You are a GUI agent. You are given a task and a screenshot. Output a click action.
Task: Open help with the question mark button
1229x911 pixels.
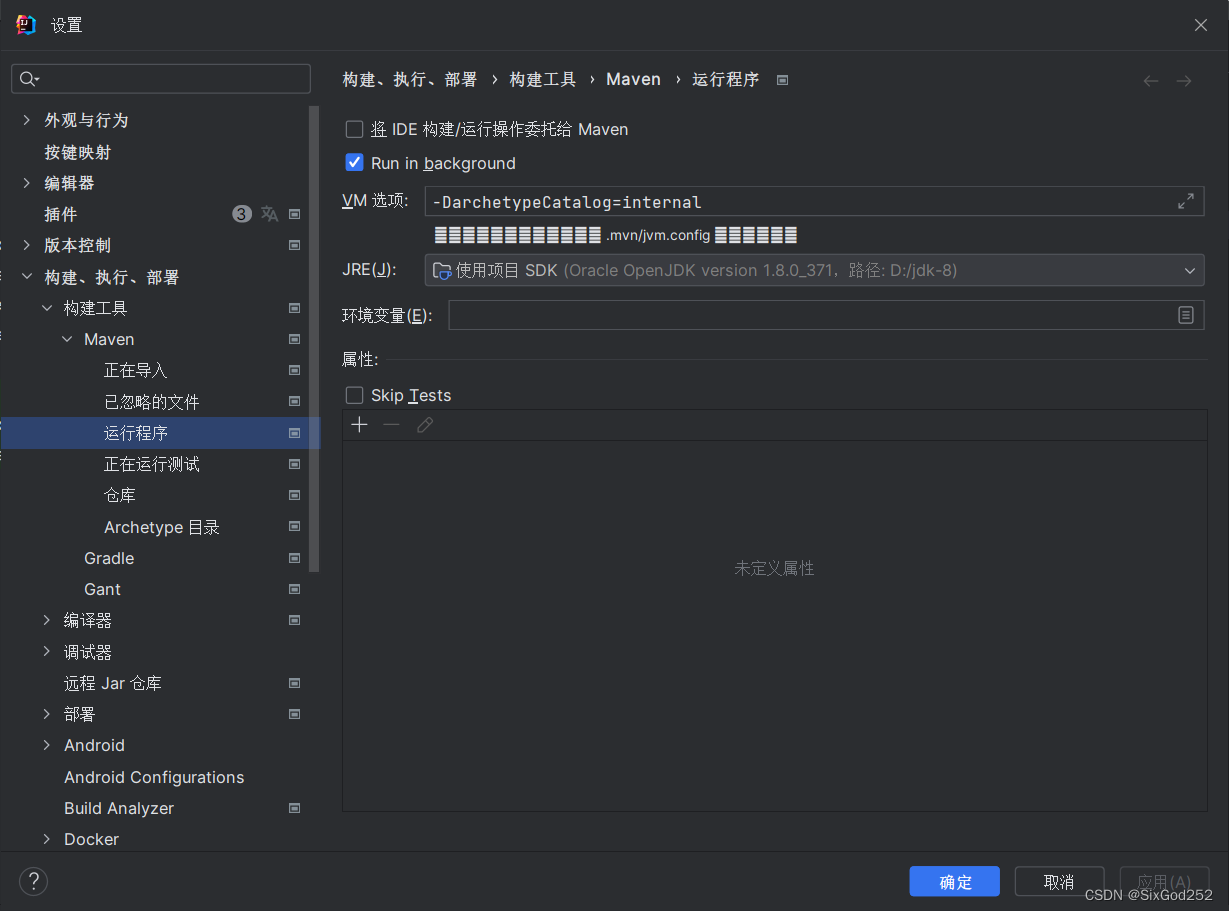[34, 881]
